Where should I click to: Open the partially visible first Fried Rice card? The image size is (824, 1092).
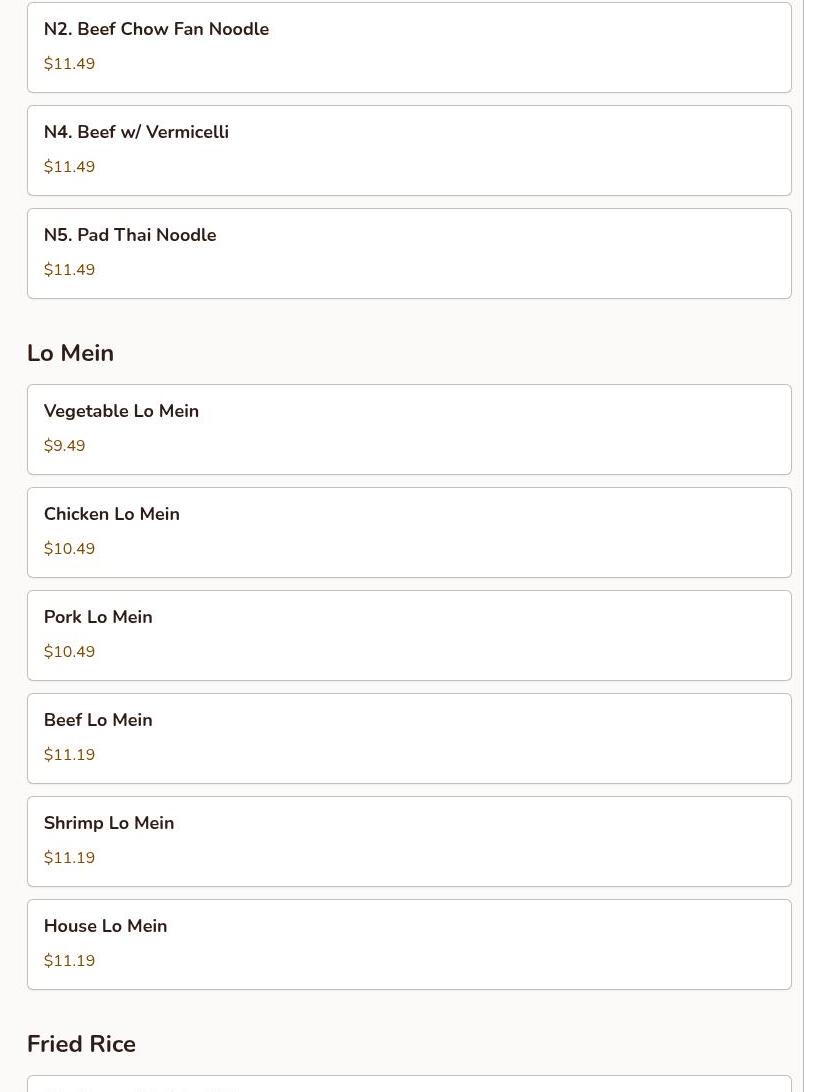click(409, 1084)
